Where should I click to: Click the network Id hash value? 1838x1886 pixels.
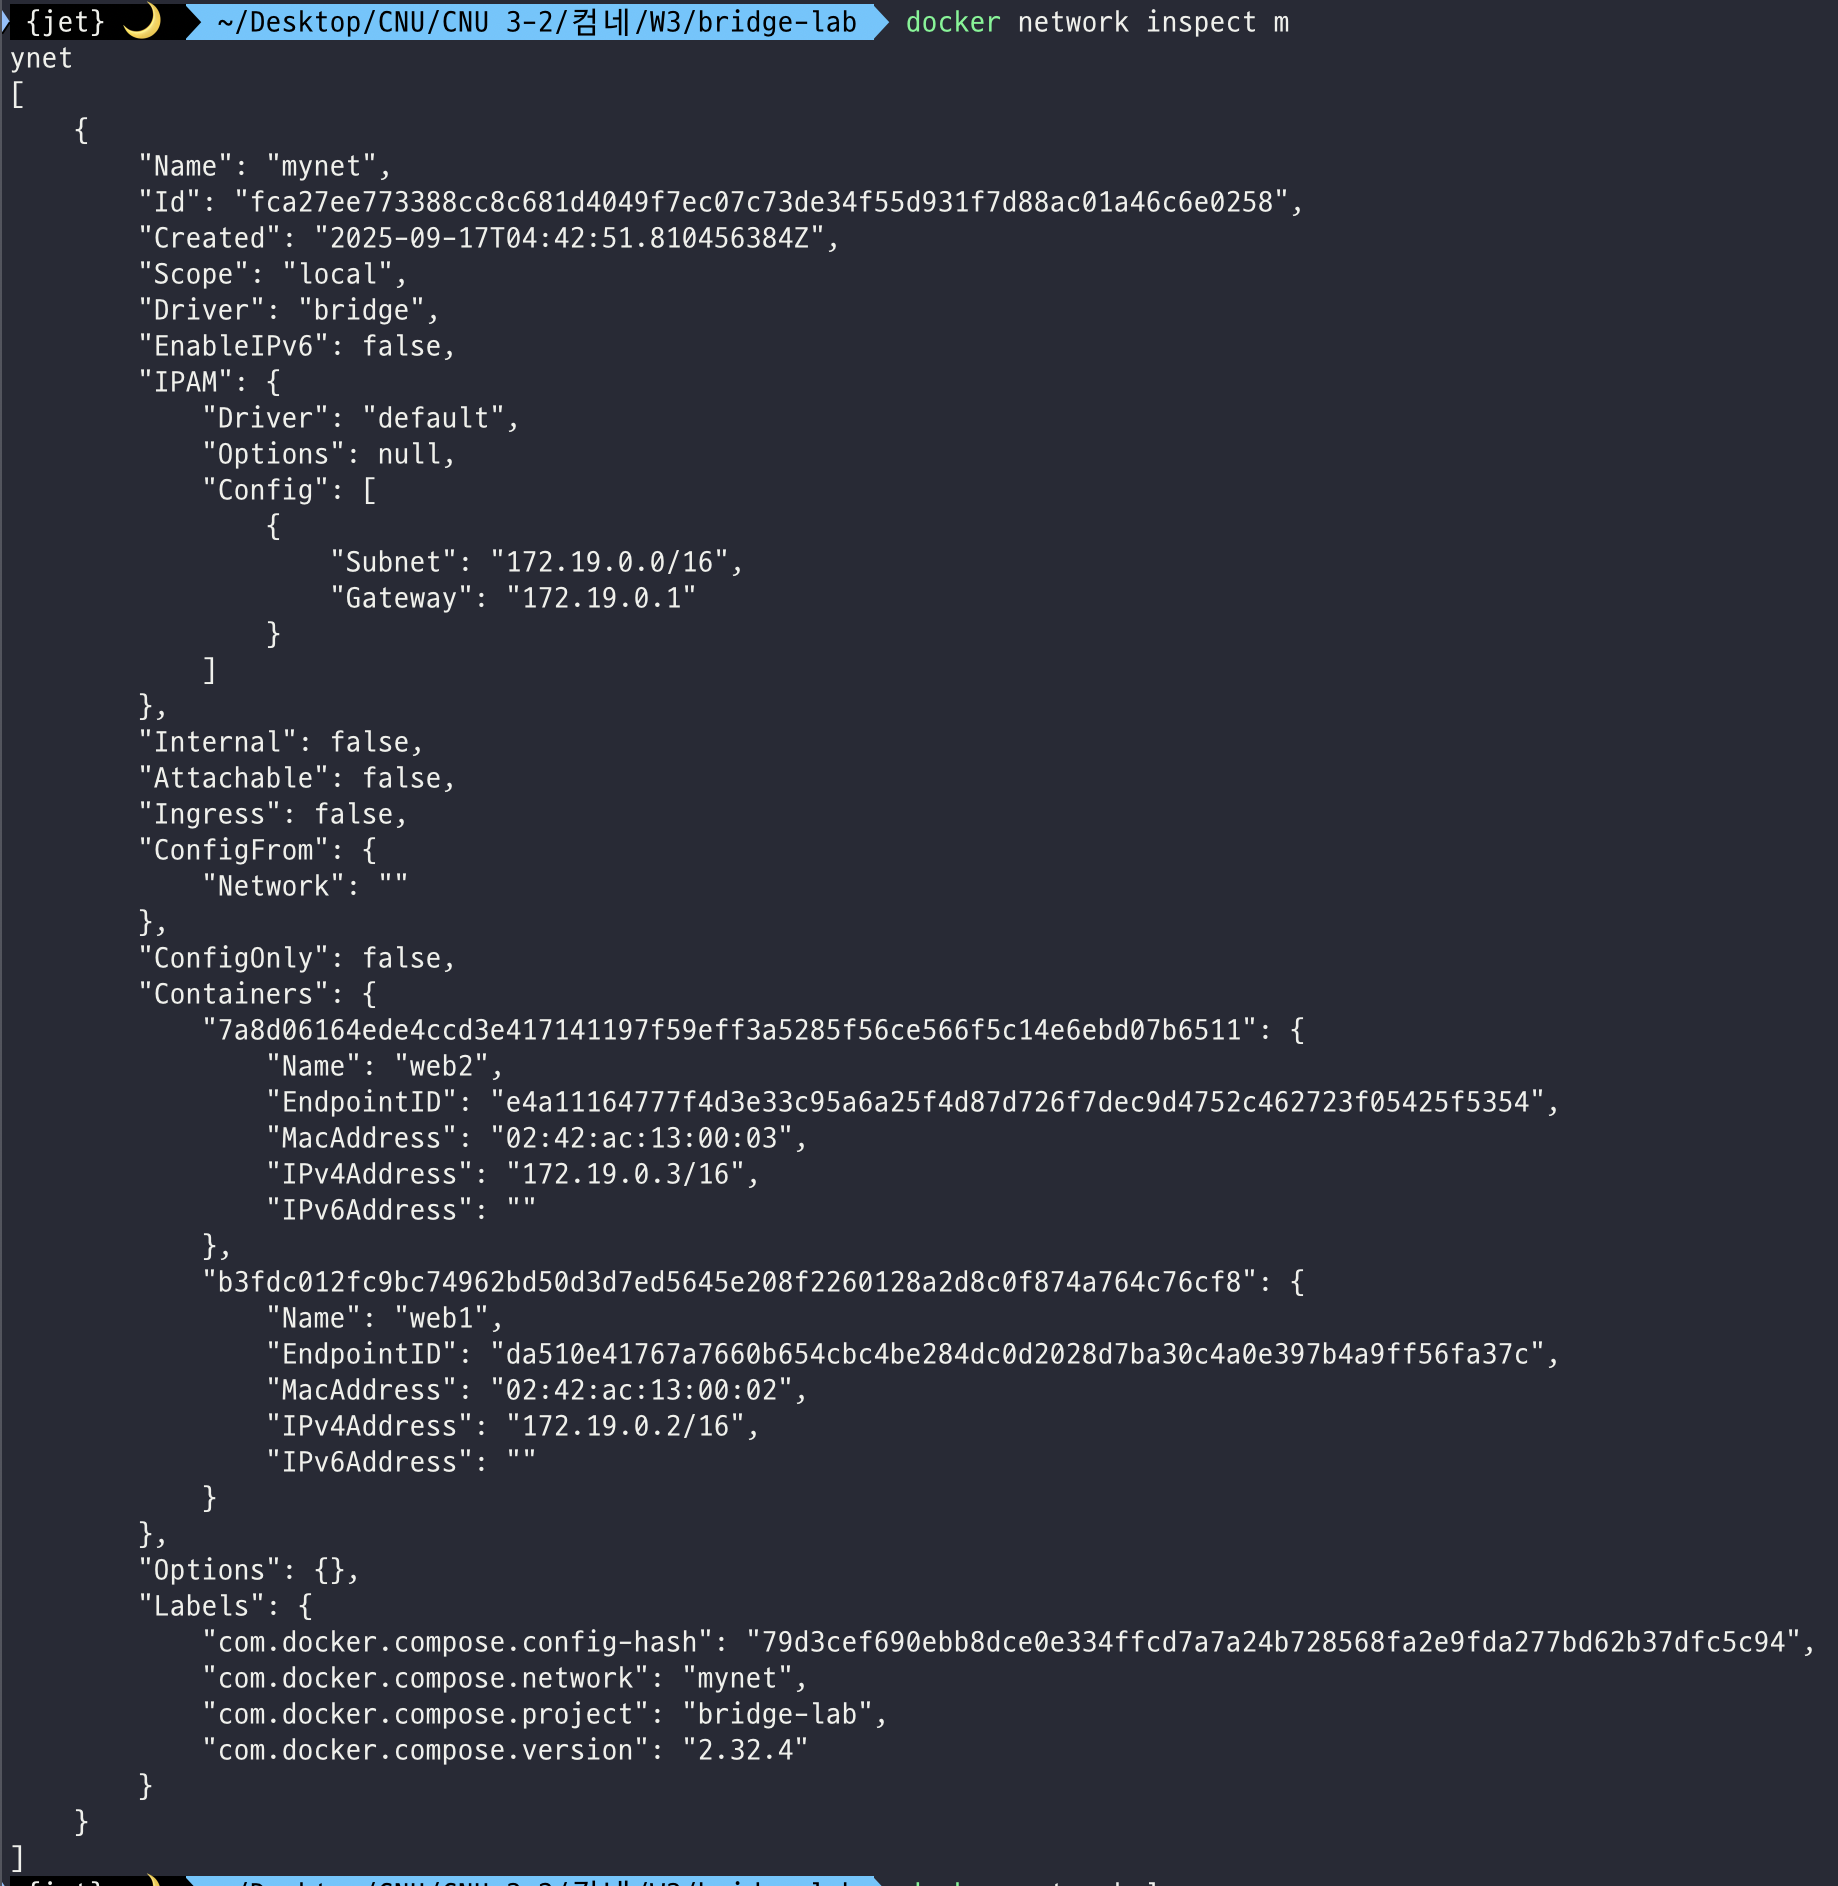[x=761, y=202]
